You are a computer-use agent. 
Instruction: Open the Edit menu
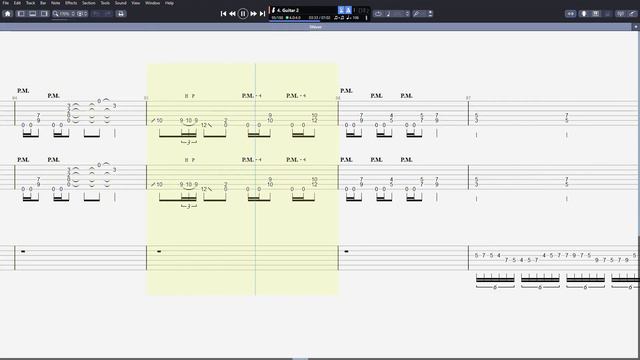[x=17, y=3]
